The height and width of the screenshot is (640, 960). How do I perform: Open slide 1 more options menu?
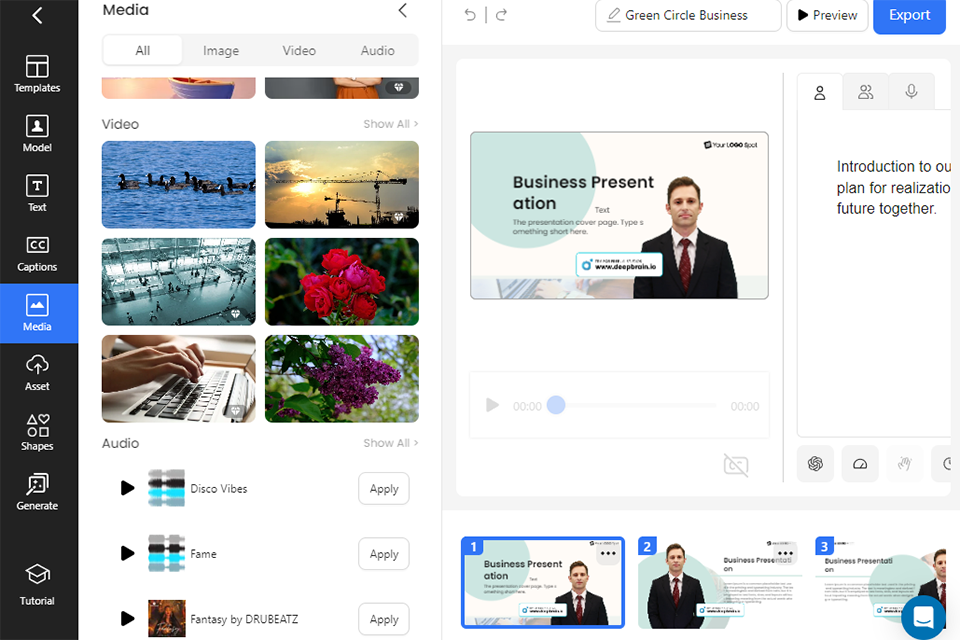pyautogui.click(x=608, y=553)
